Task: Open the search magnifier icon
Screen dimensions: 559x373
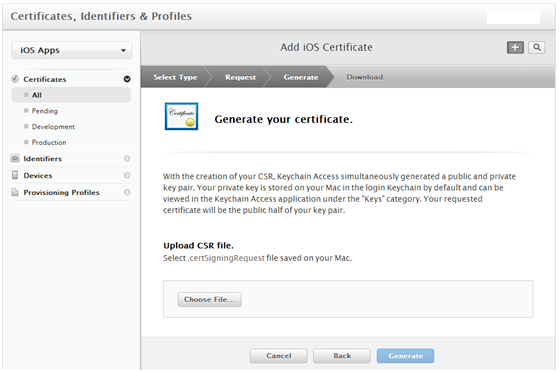Action: pos(537,47)
